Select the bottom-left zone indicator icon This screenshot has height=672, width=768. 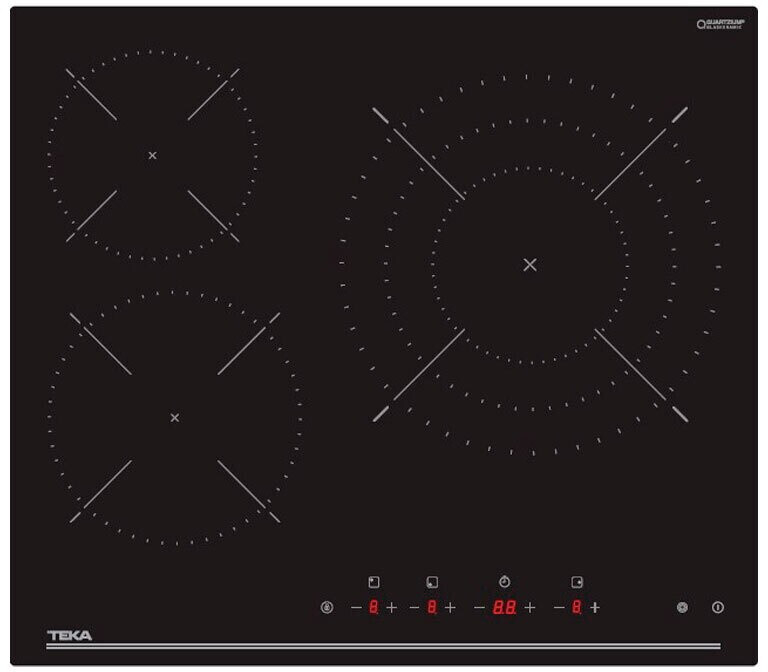tap(432, 581)
